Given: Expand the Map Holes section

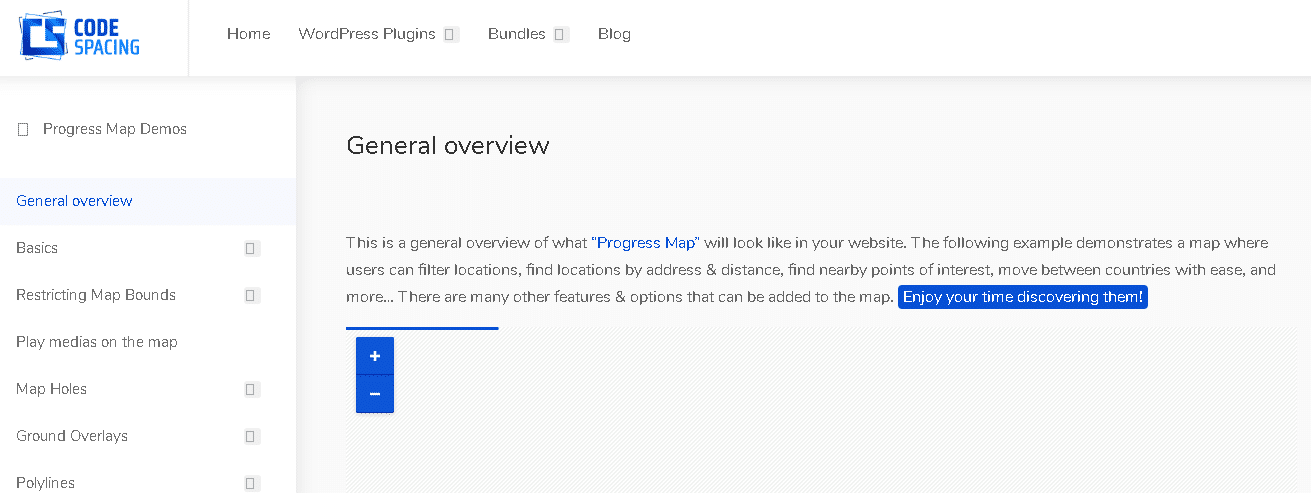Looking at the screenshot, I should click(x=252, y=389).
